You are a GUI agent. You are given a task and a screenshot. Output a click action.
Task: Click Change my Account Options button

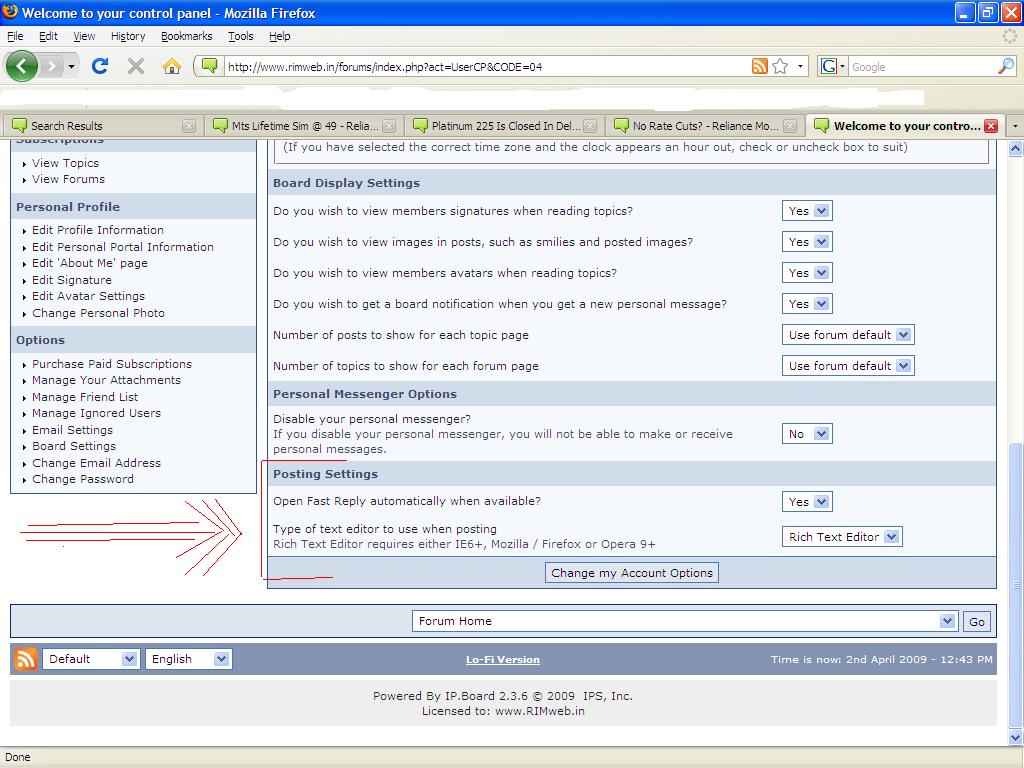(632, 573)
